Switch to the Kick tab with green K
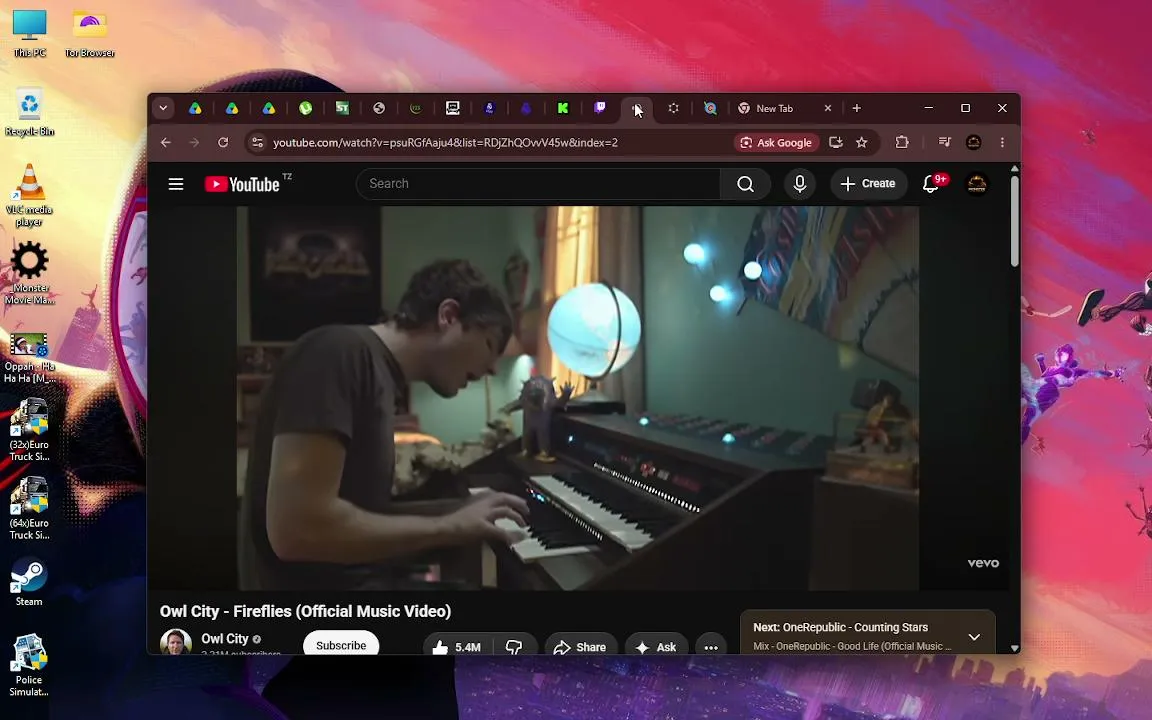 [563, 108]
